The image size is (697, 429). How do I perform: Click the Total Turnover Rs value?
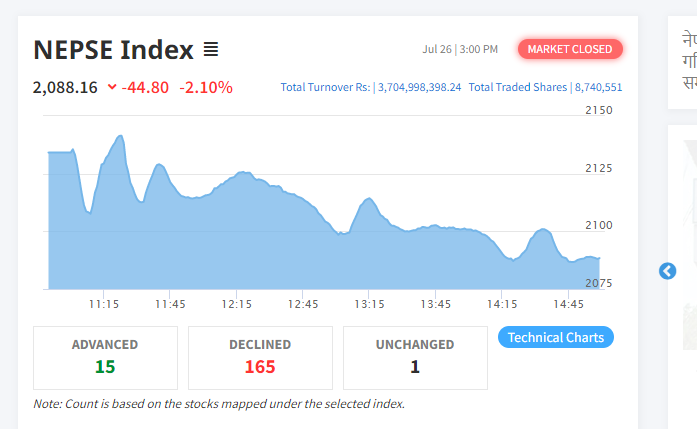click(x=419, y=88)
